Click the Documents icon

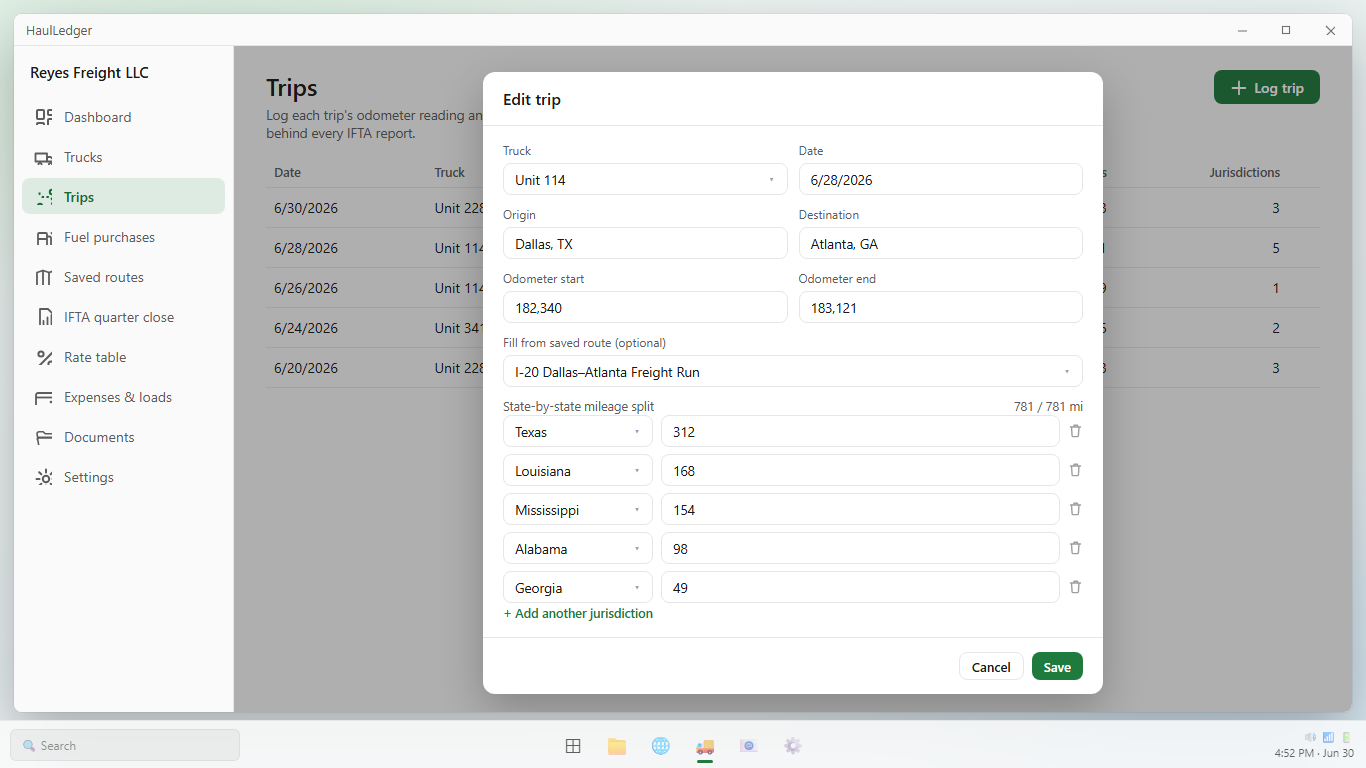[44, 437]
